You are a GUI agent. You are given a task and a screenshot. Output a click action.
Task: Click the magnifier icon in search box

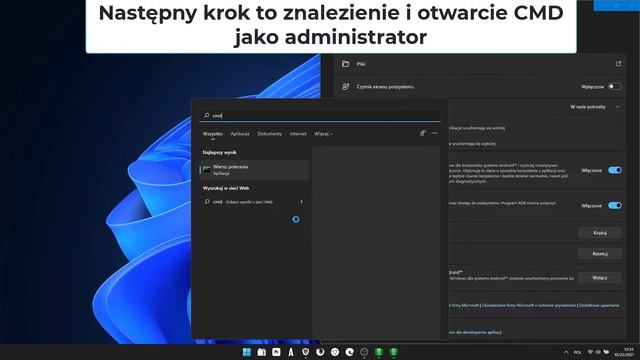207,116
